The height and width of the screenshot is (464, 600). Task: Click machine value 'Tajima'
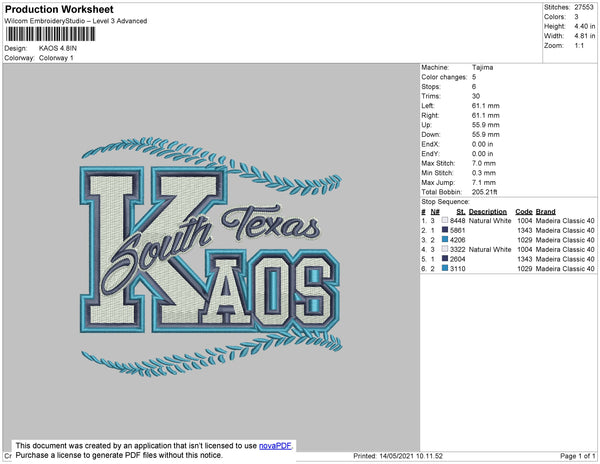tap(483, 67)
